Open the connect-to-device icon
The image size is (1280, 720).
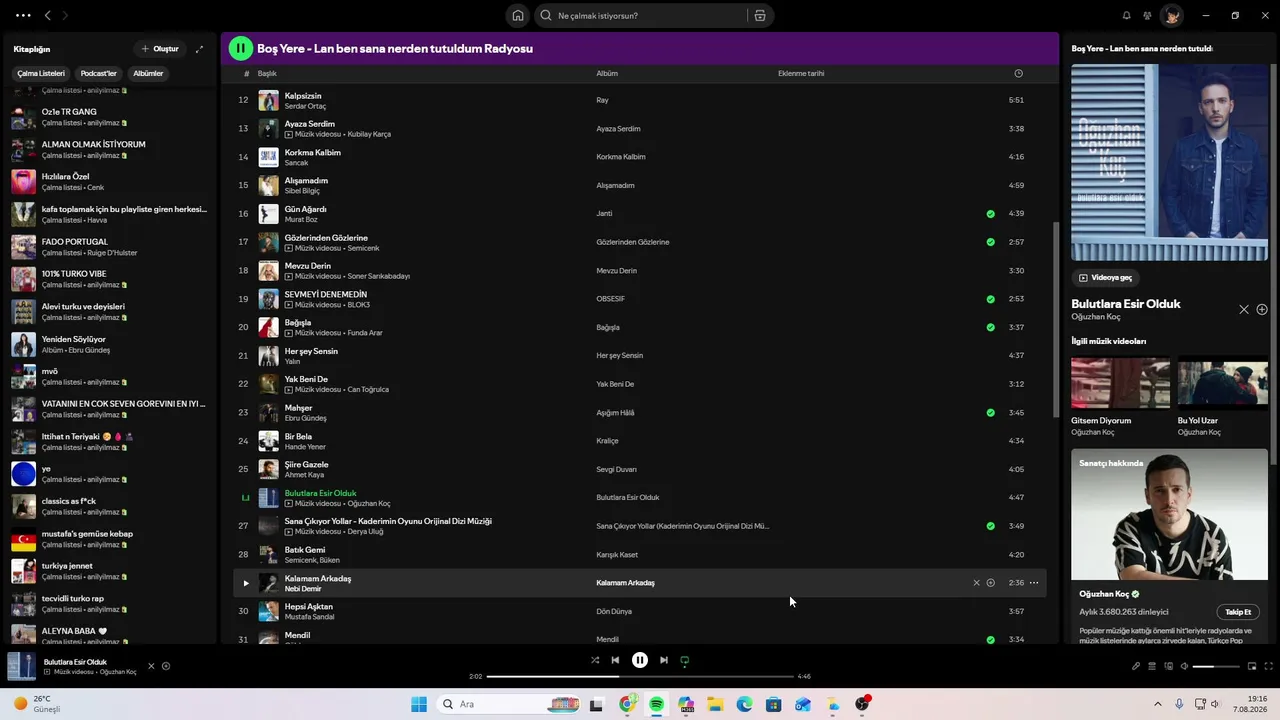click(1168, 666)
